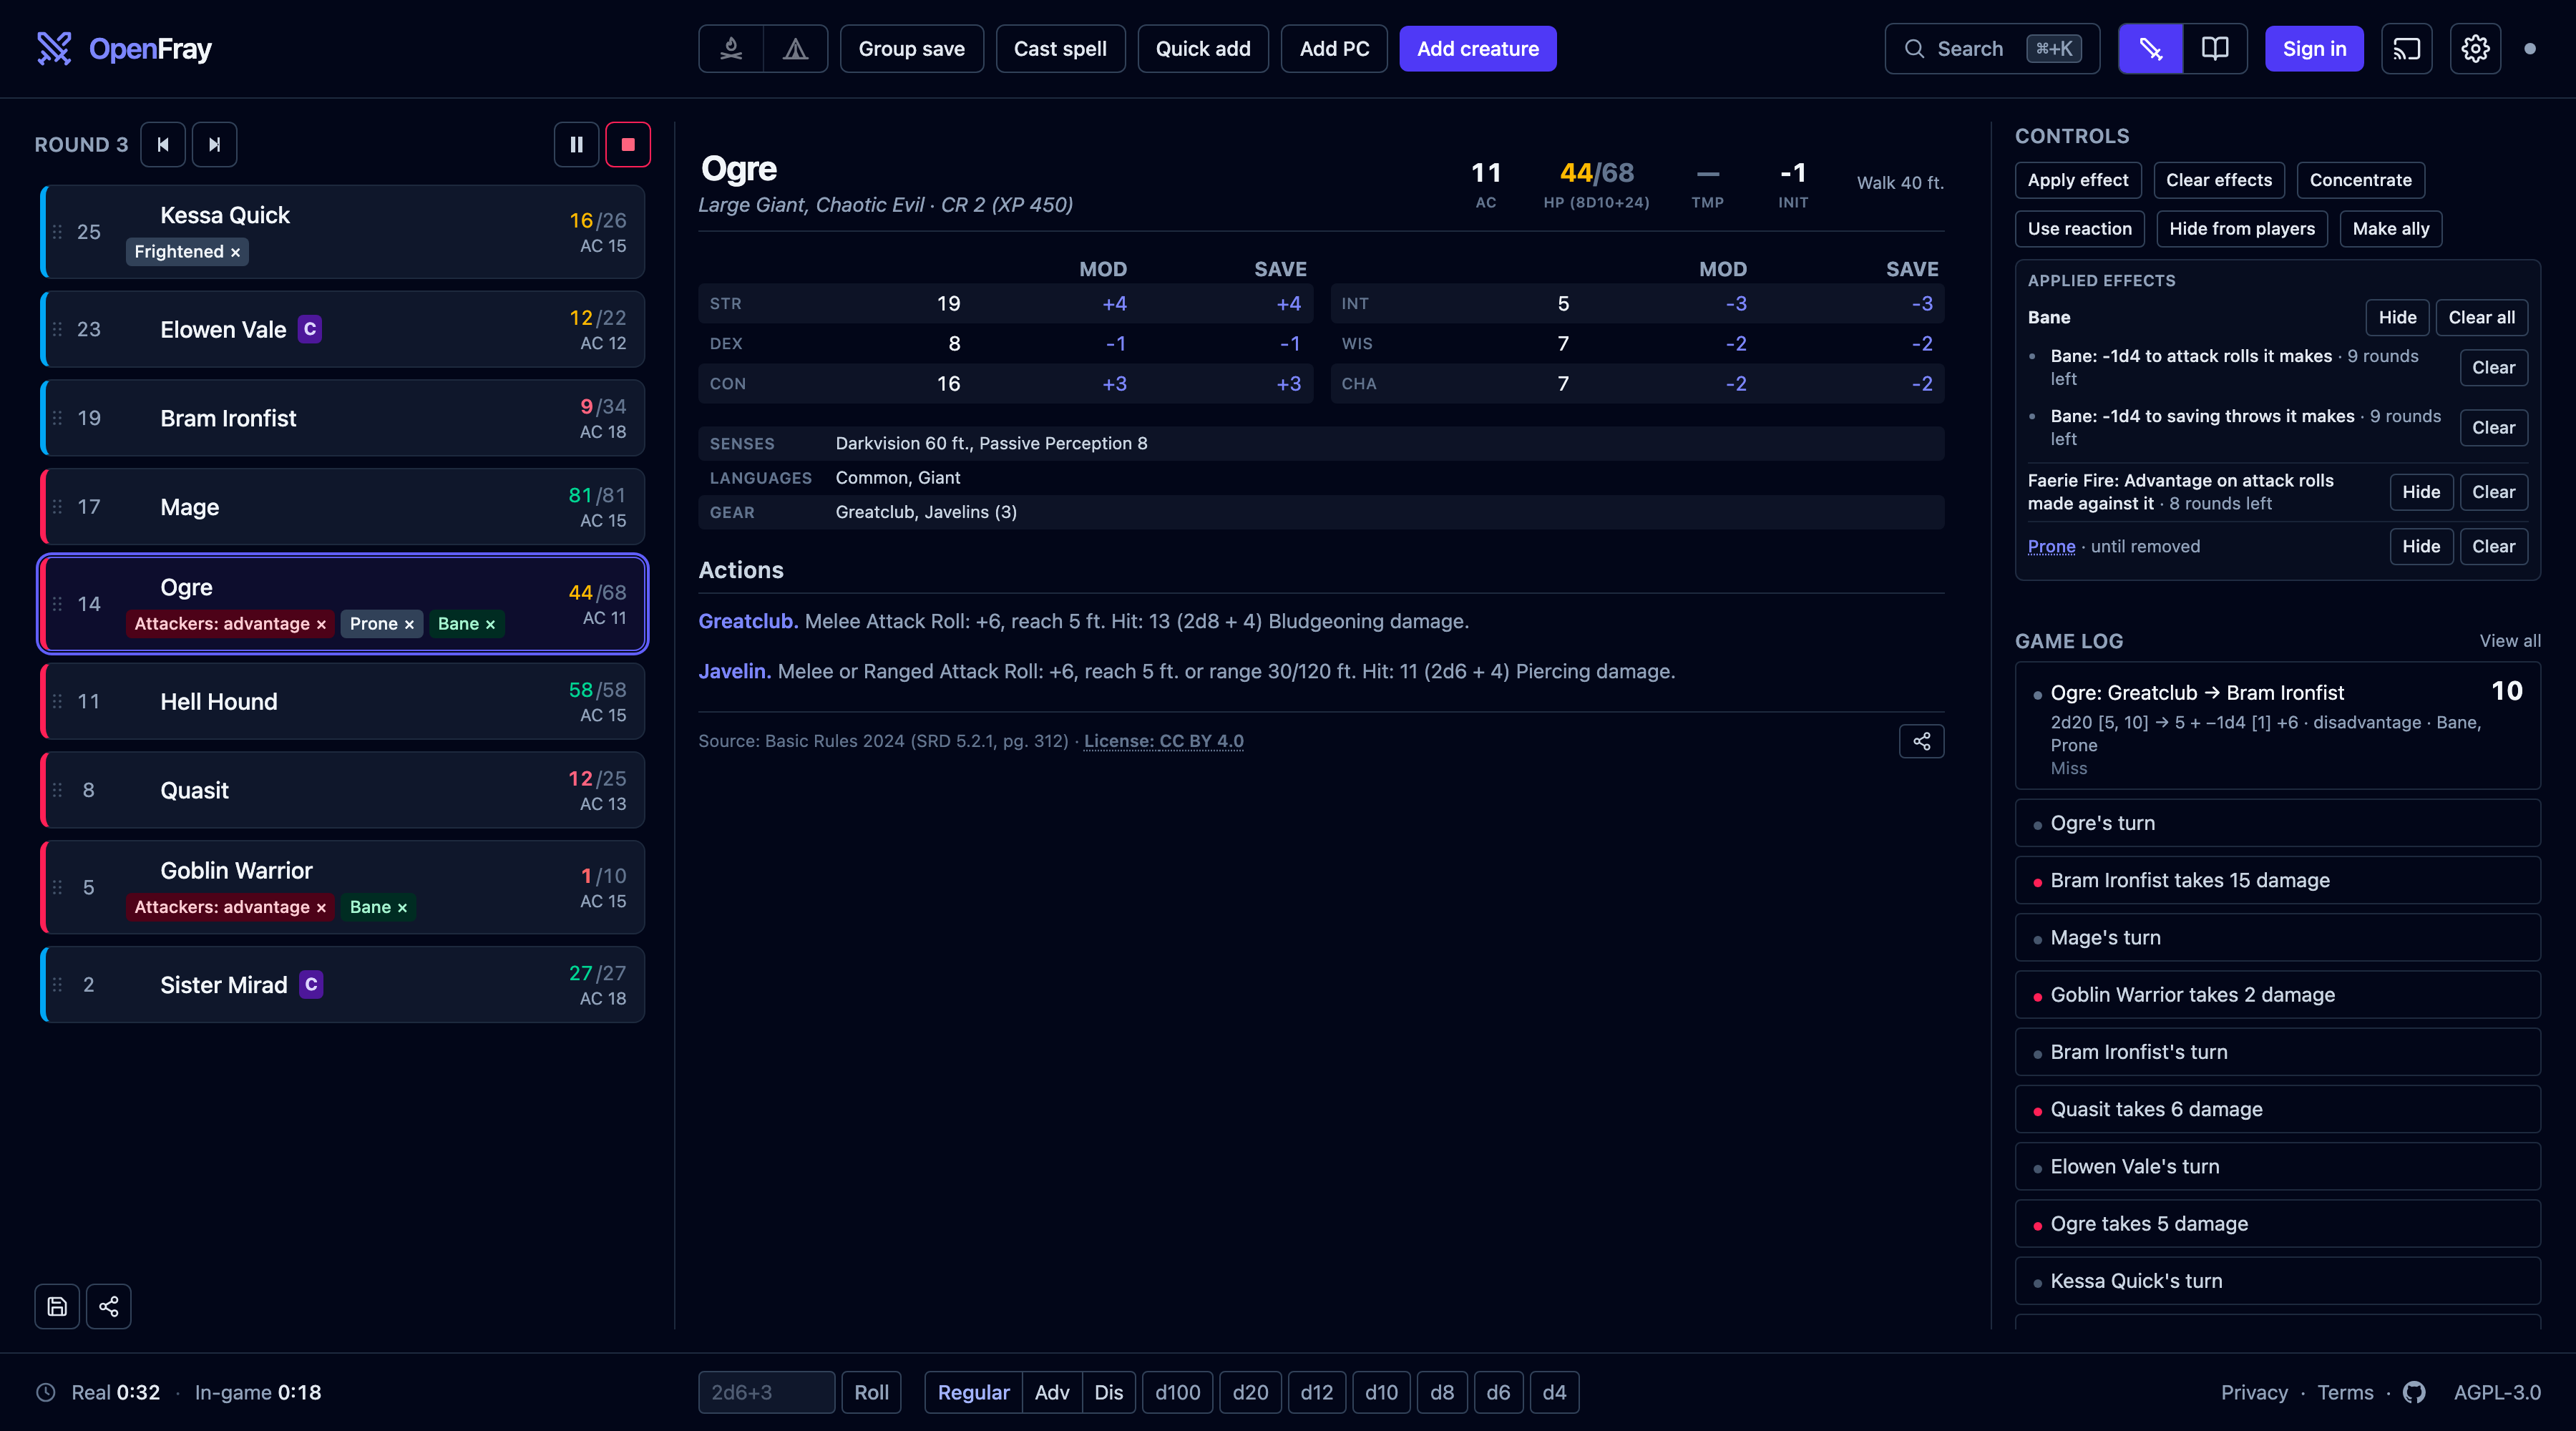The image size is (2576, 1431).
Task: Select Dis roll mode
Action: pos(1108,1392)
